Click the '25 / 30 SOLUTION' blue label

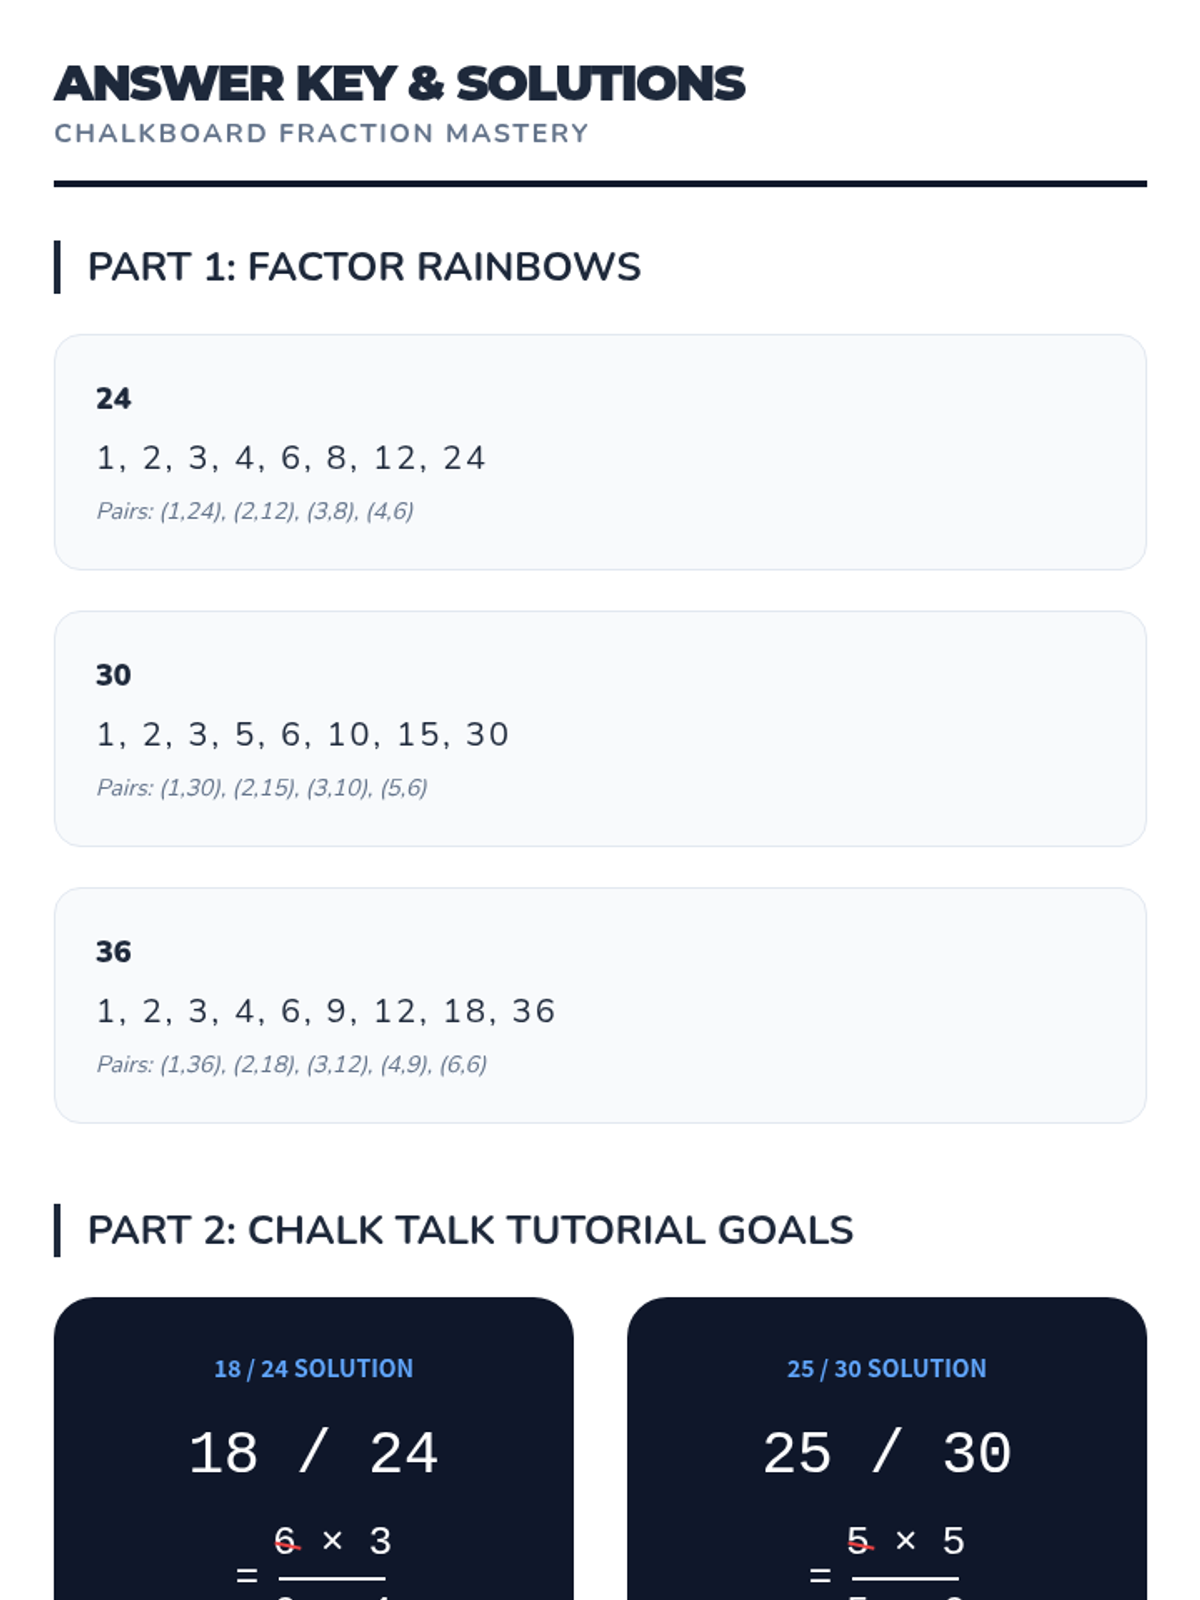coord(886,1368)
